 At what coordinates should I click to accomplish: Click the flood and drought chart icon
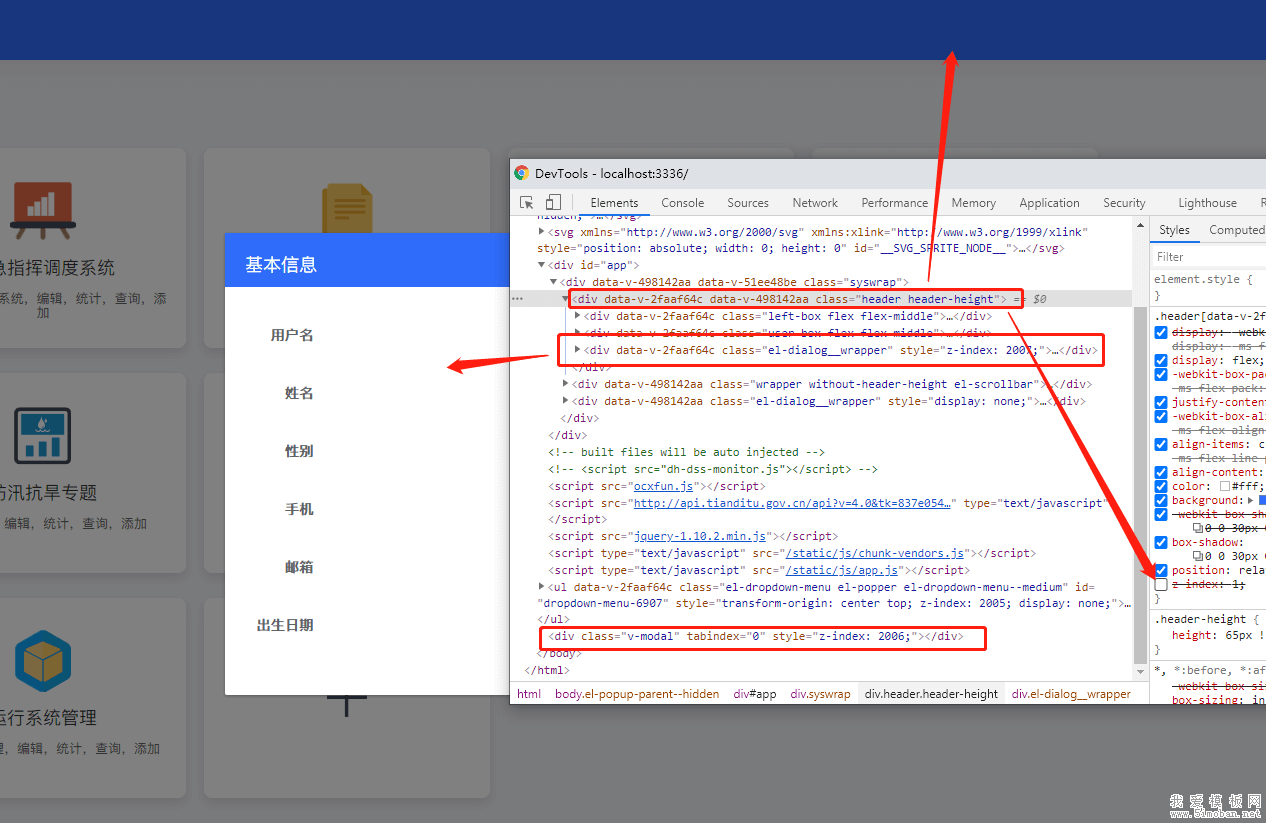click(x=43, y=435)
